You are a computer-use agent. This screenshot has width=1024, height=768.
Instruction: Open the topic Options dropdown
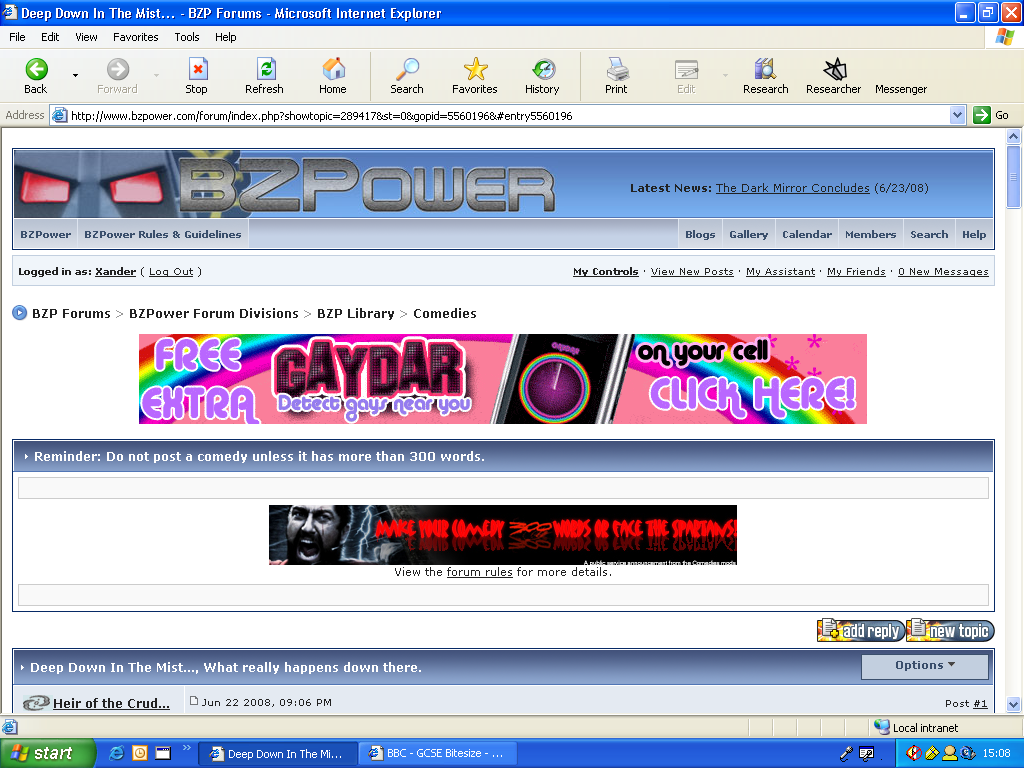click(x=924, y=666)
